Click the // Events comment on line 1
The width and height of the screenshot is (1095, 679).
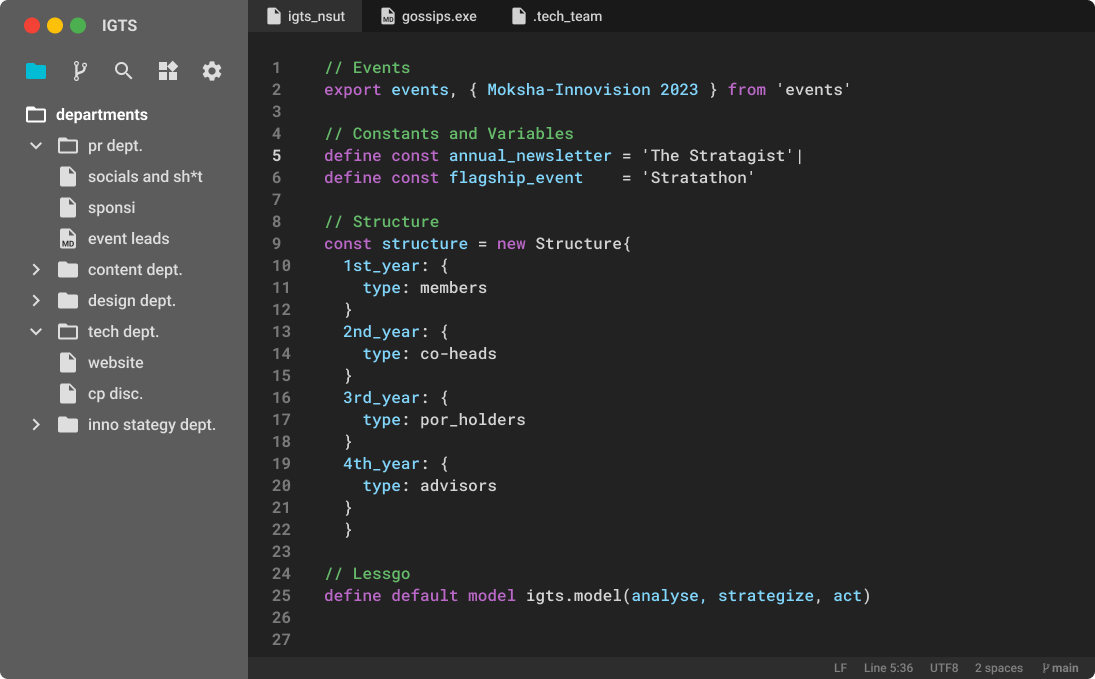[x=367, y=68]
